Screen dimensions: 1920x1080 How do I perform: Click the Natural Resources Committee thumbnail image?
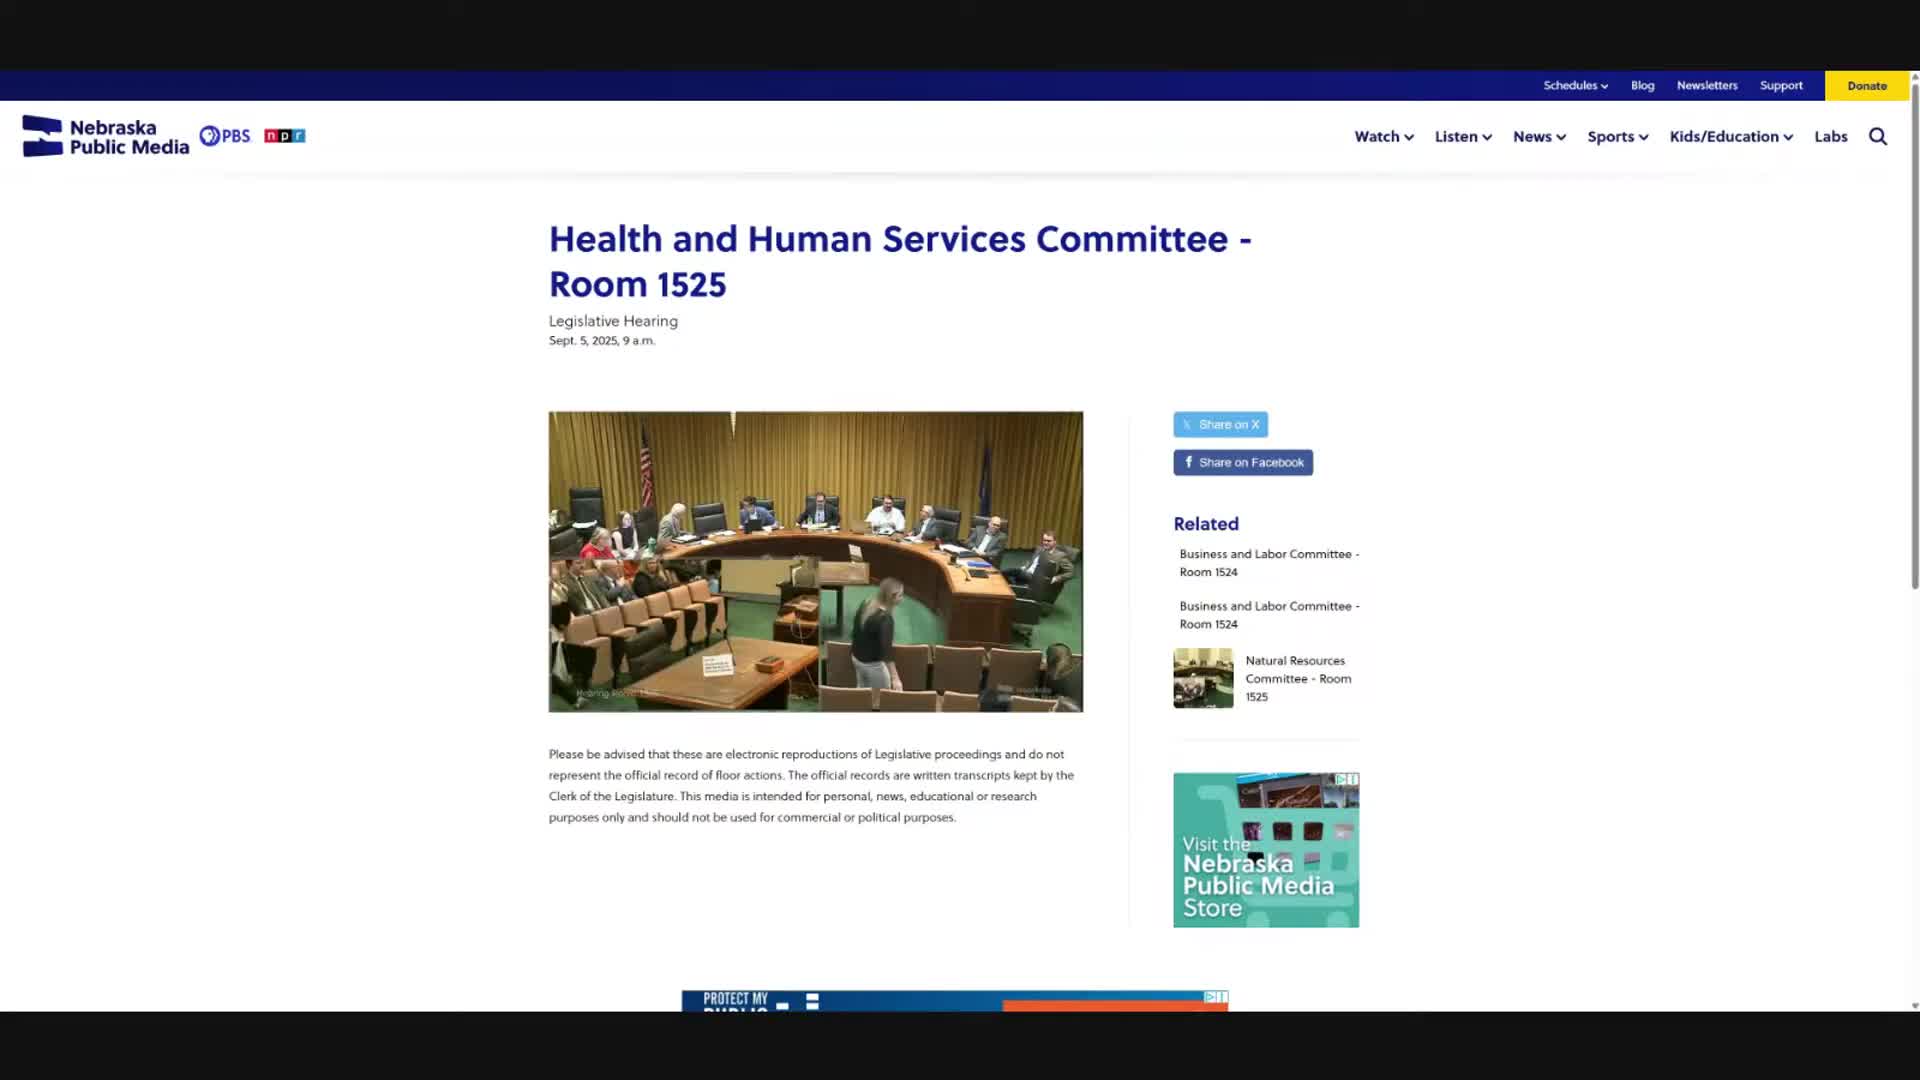[1203, 678]
